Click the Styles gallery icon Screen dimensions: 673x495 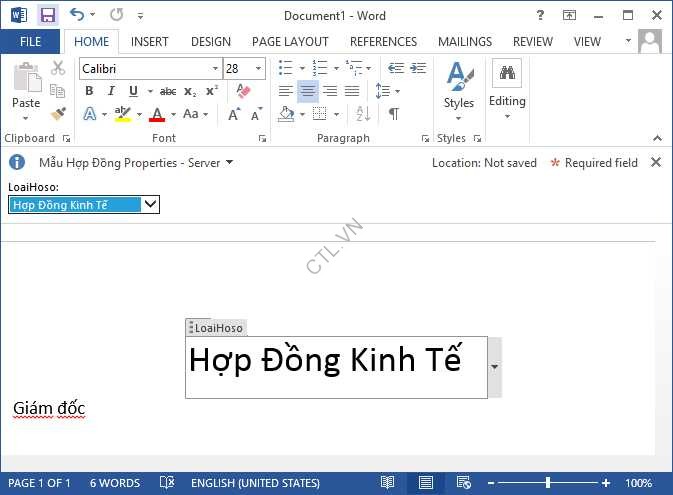tap(459, 76)
